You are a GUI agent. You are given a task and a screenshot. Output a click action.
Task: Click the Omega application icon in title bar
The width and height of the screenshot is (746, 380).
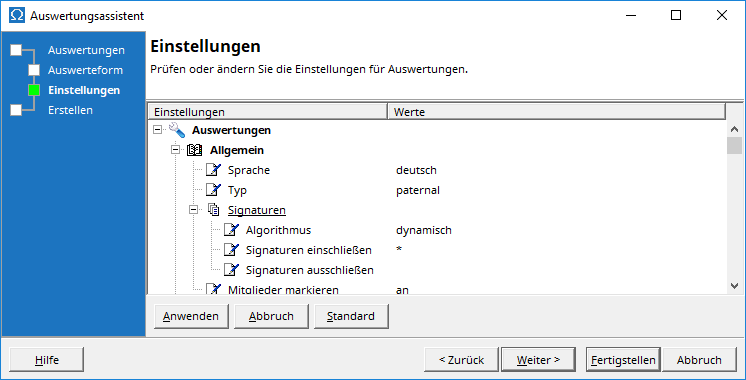(17, 15)
